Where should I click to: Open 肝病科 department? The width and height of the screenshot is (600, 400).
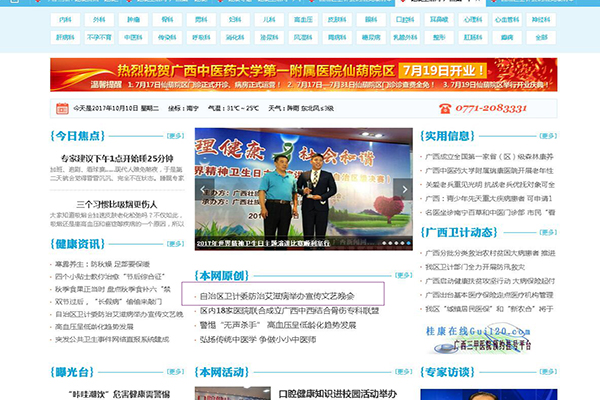click(65, 38)
